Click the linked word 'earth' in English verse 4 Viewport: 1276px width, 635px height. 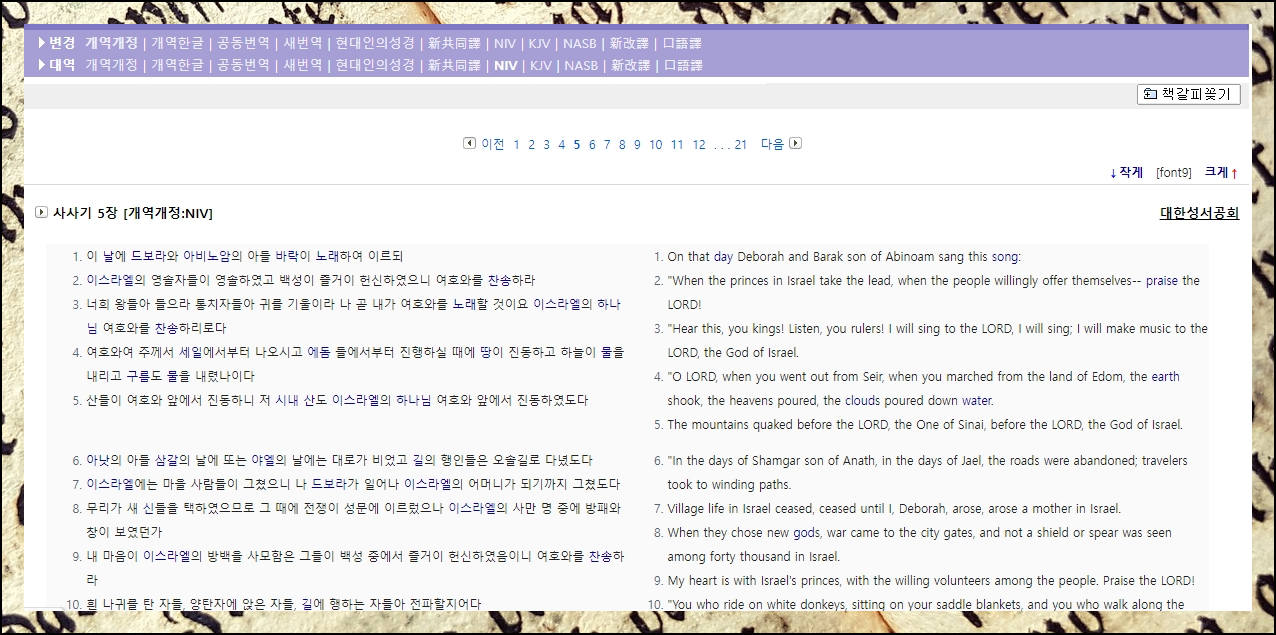(1166, 377)
